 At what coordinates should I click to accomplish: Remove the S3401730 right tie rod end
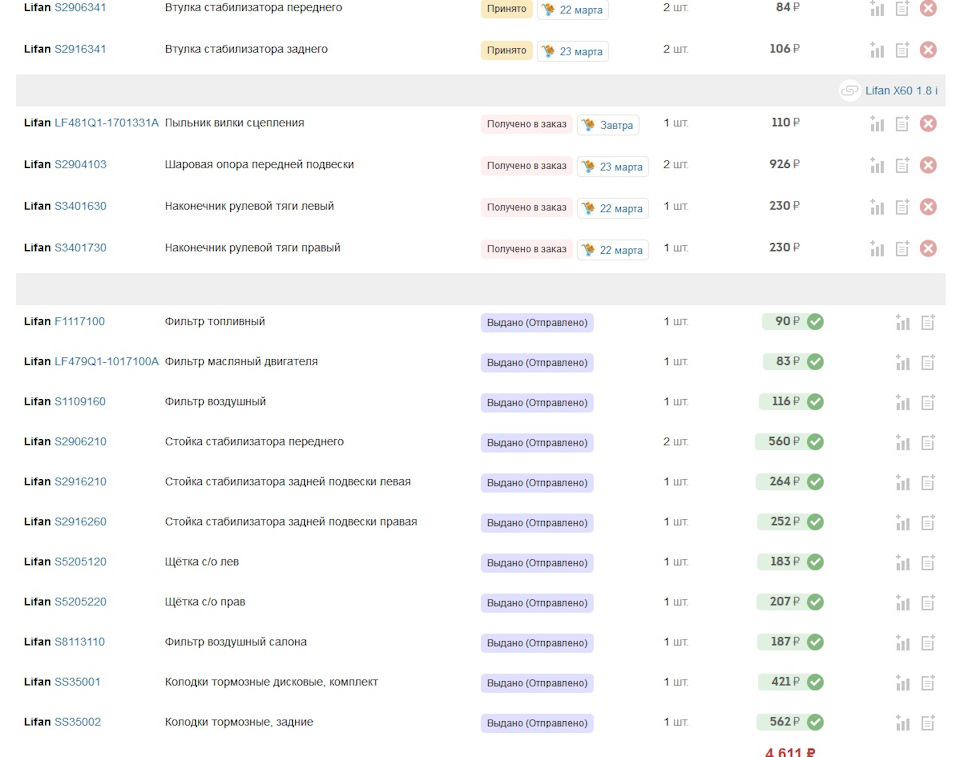pos(928,249)
